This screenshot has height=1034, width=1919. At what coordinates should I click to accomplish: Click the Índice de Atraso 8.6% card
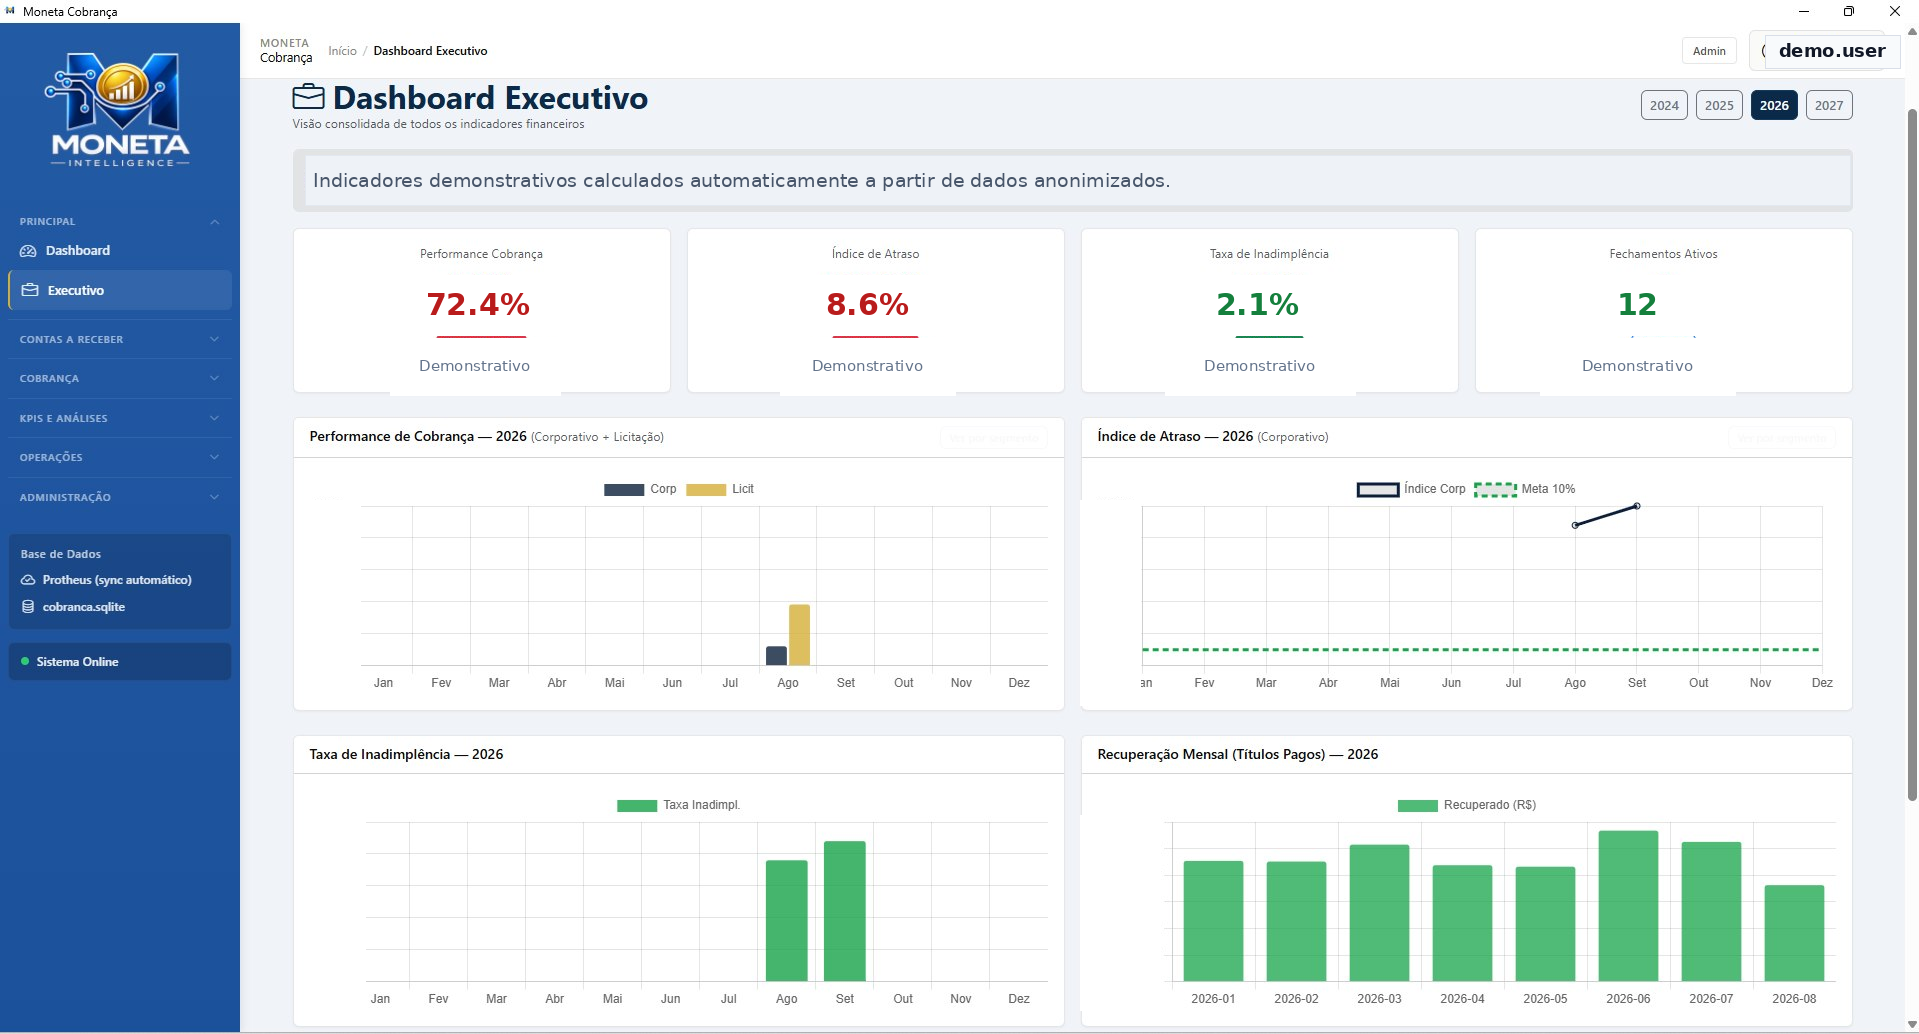pyautogui.click(x=875, y=311)
